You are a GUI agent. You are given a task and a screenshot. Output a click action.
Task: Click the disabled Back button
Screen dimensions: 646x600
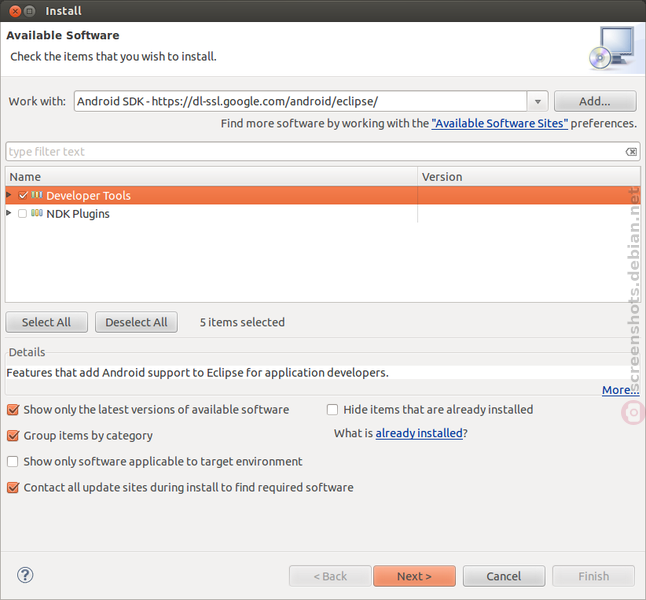click(x=330, y=576)
